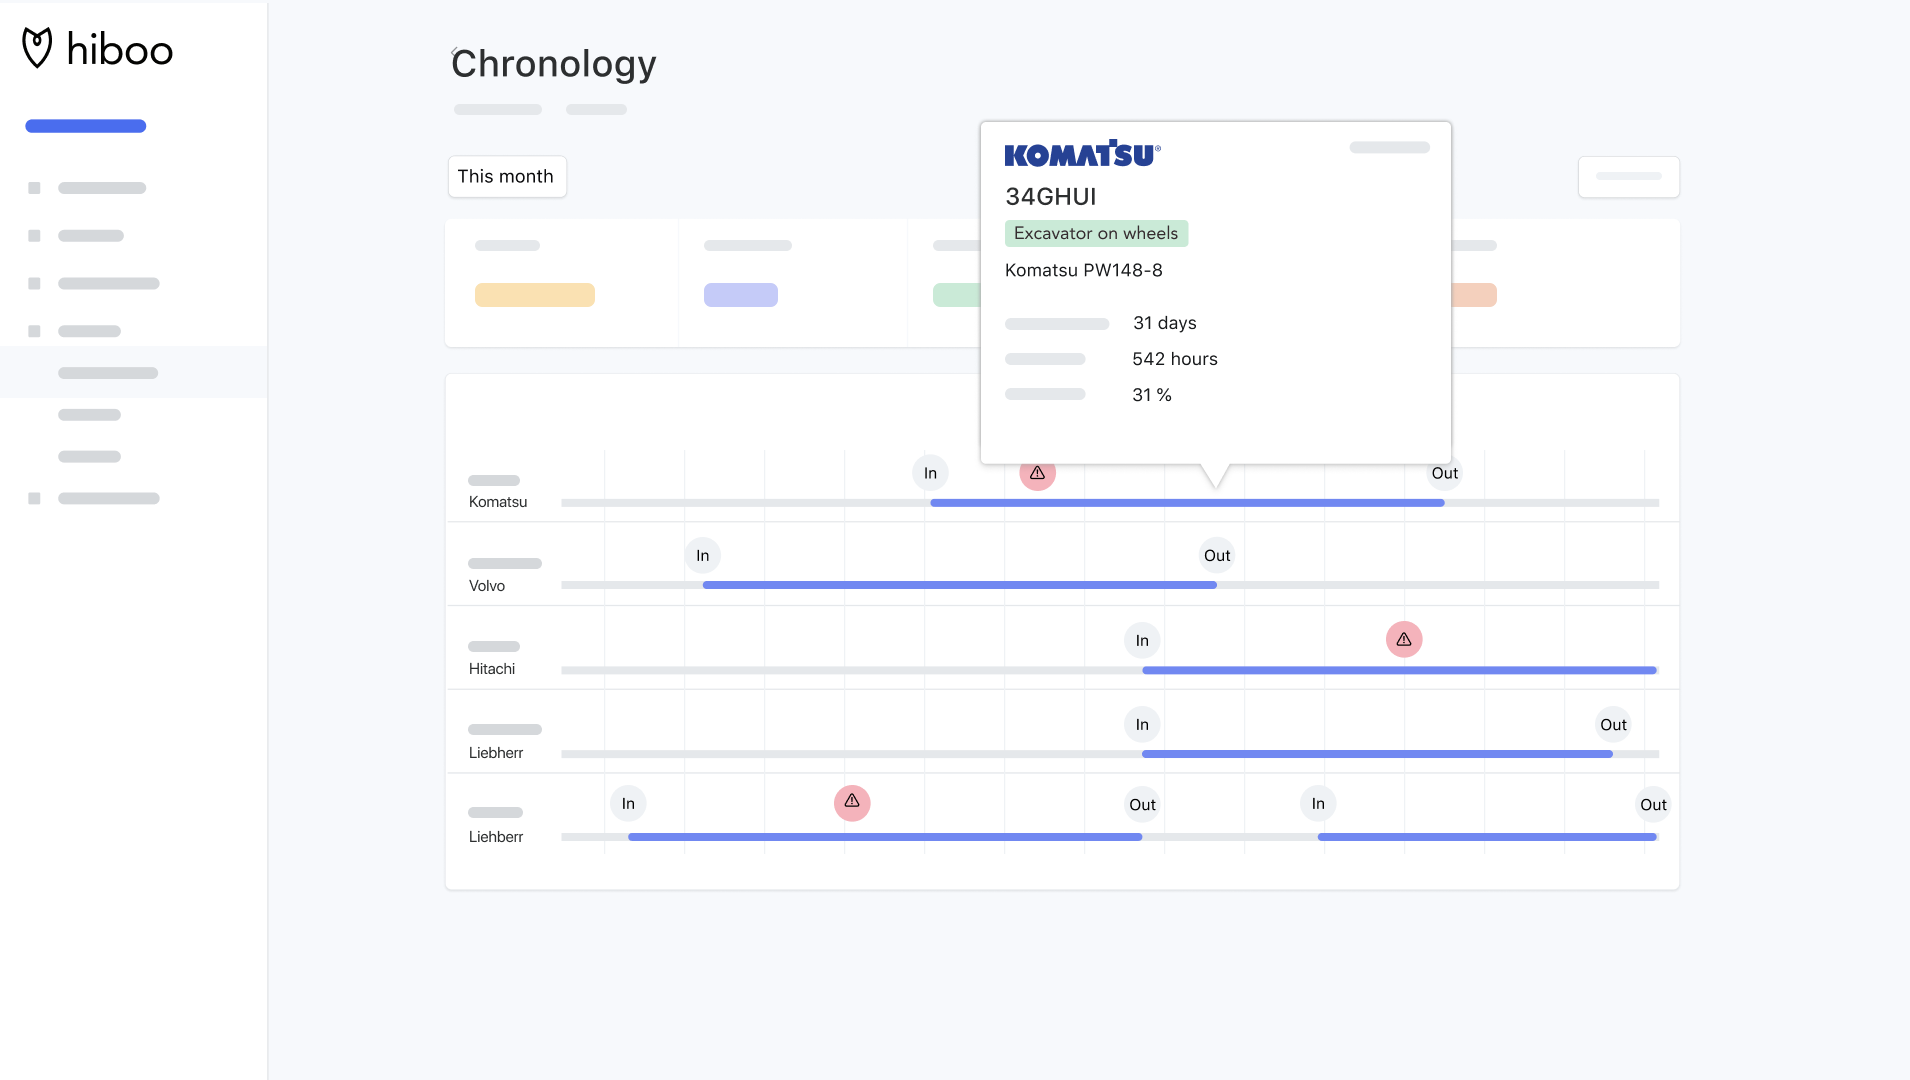Select the Liebherr row Out marker
This screenshot has width=1910, height=1080.
pyautogui.click(x=1613, y=724)
